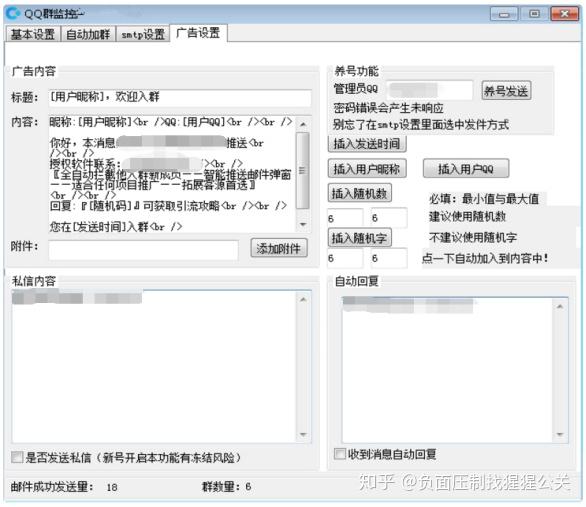
Task: Click the random number maximum value field
Action: point(389,218)
